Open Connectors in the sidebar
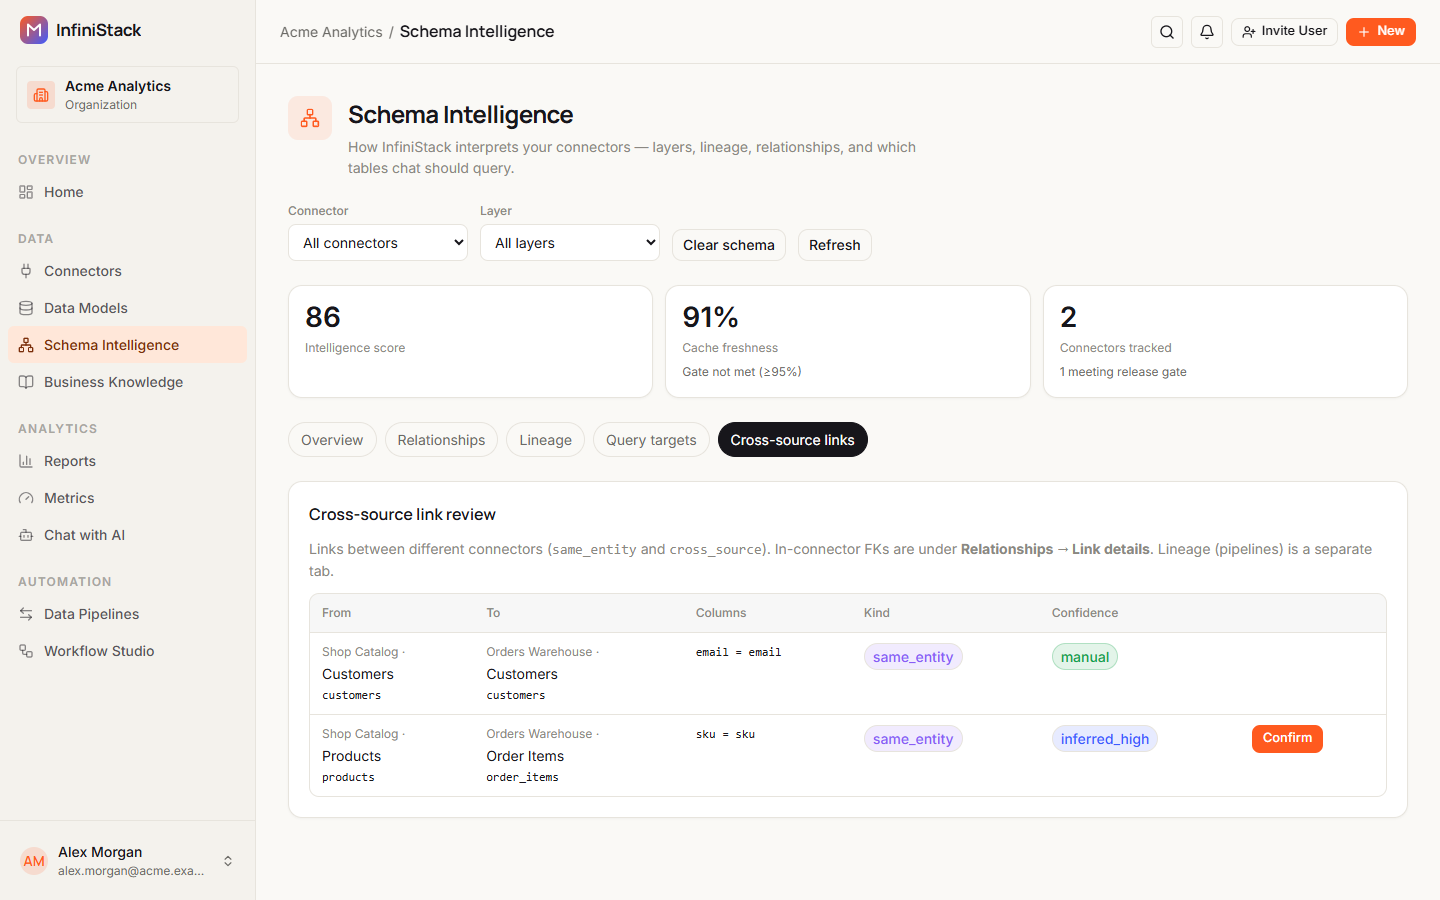Screen dimensions: 1440x900 pyautogui.click(x=127, y=271)
